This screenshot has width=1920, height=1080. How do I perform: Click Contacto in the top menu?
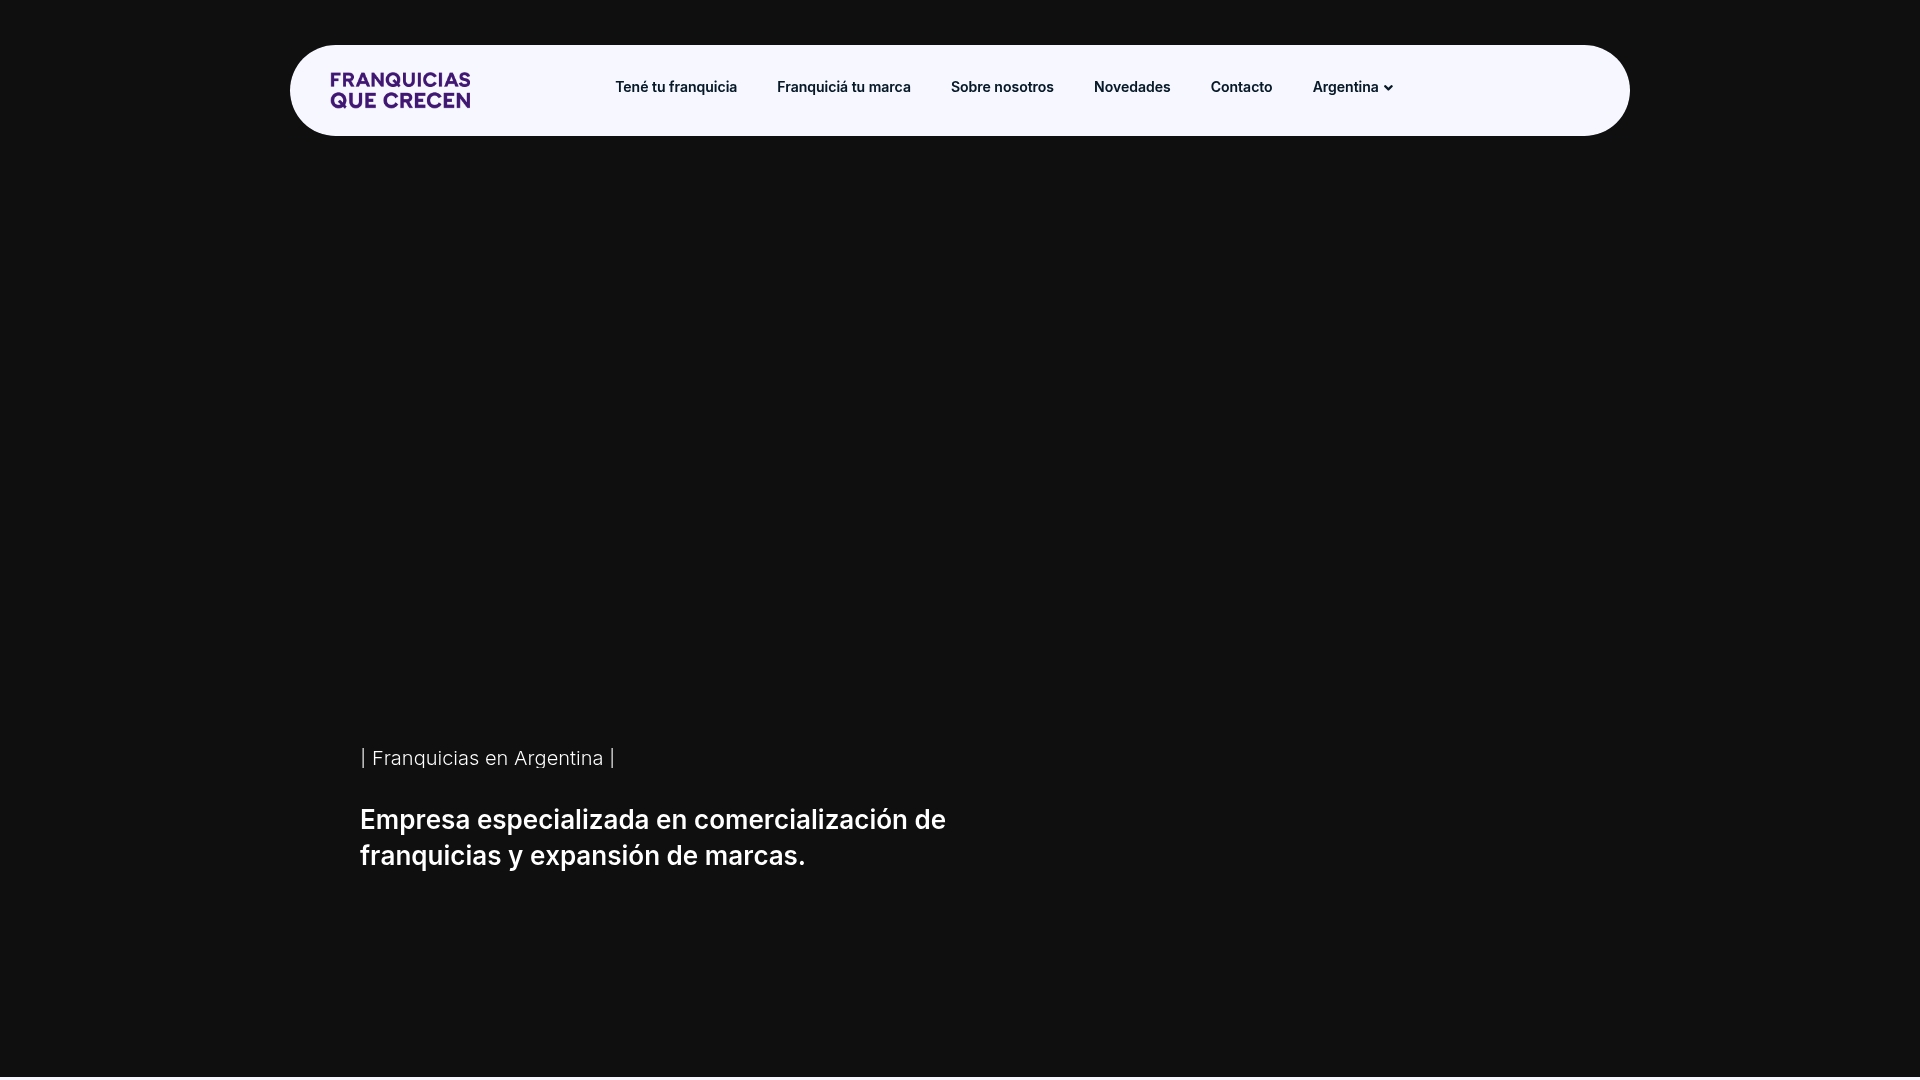[1241, 87]
